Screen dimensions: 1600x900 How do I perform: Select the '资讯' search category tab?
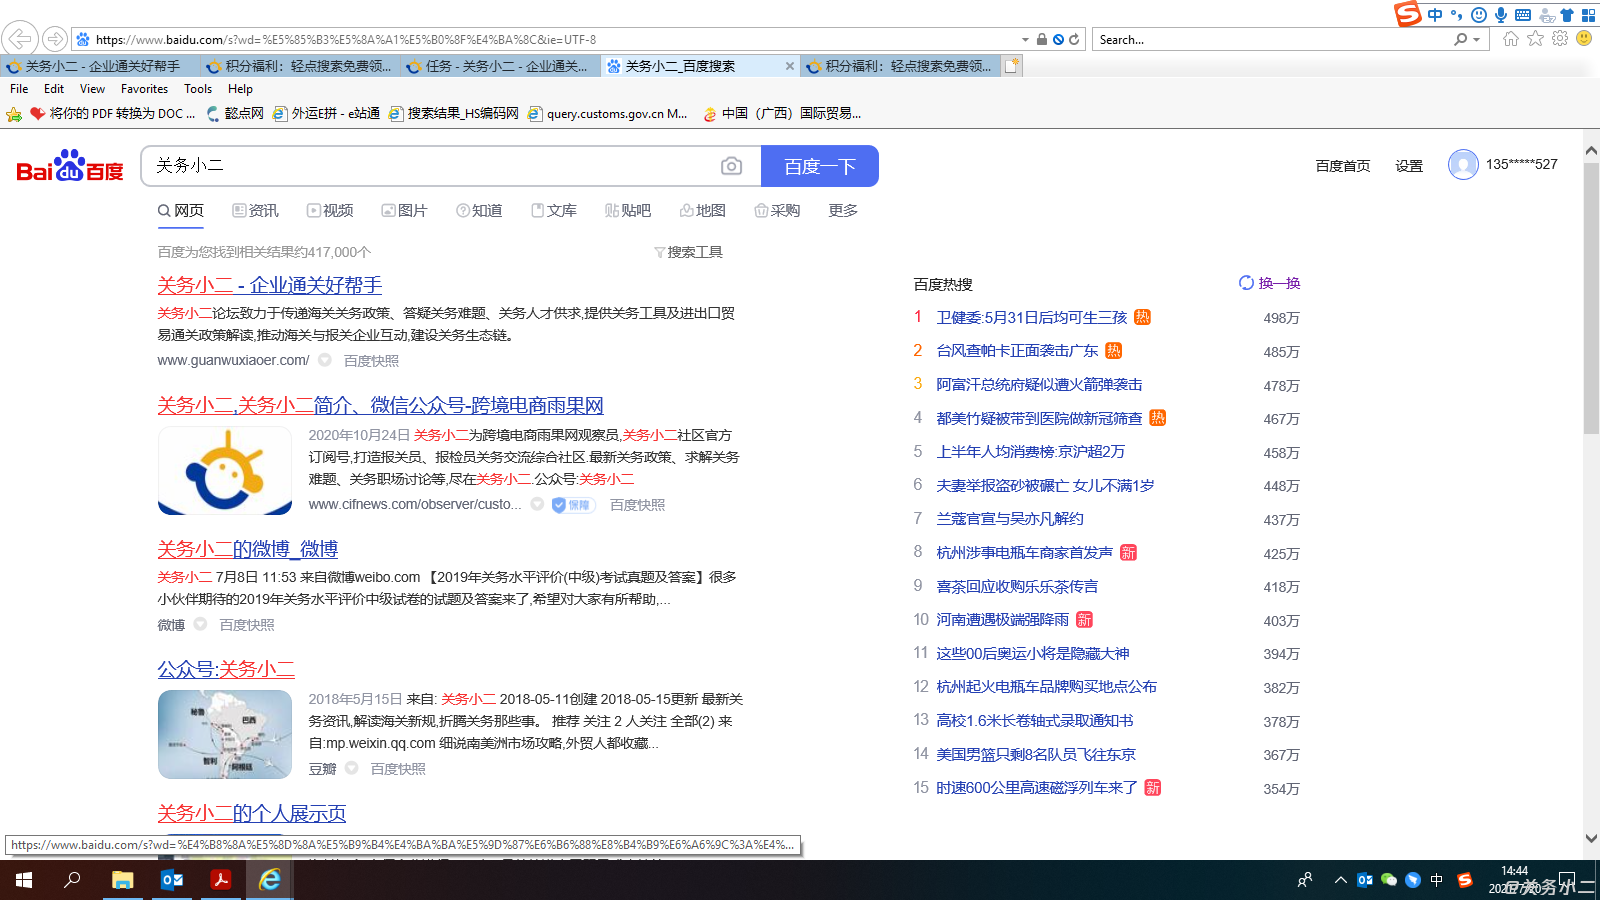(x=255, y=210)
